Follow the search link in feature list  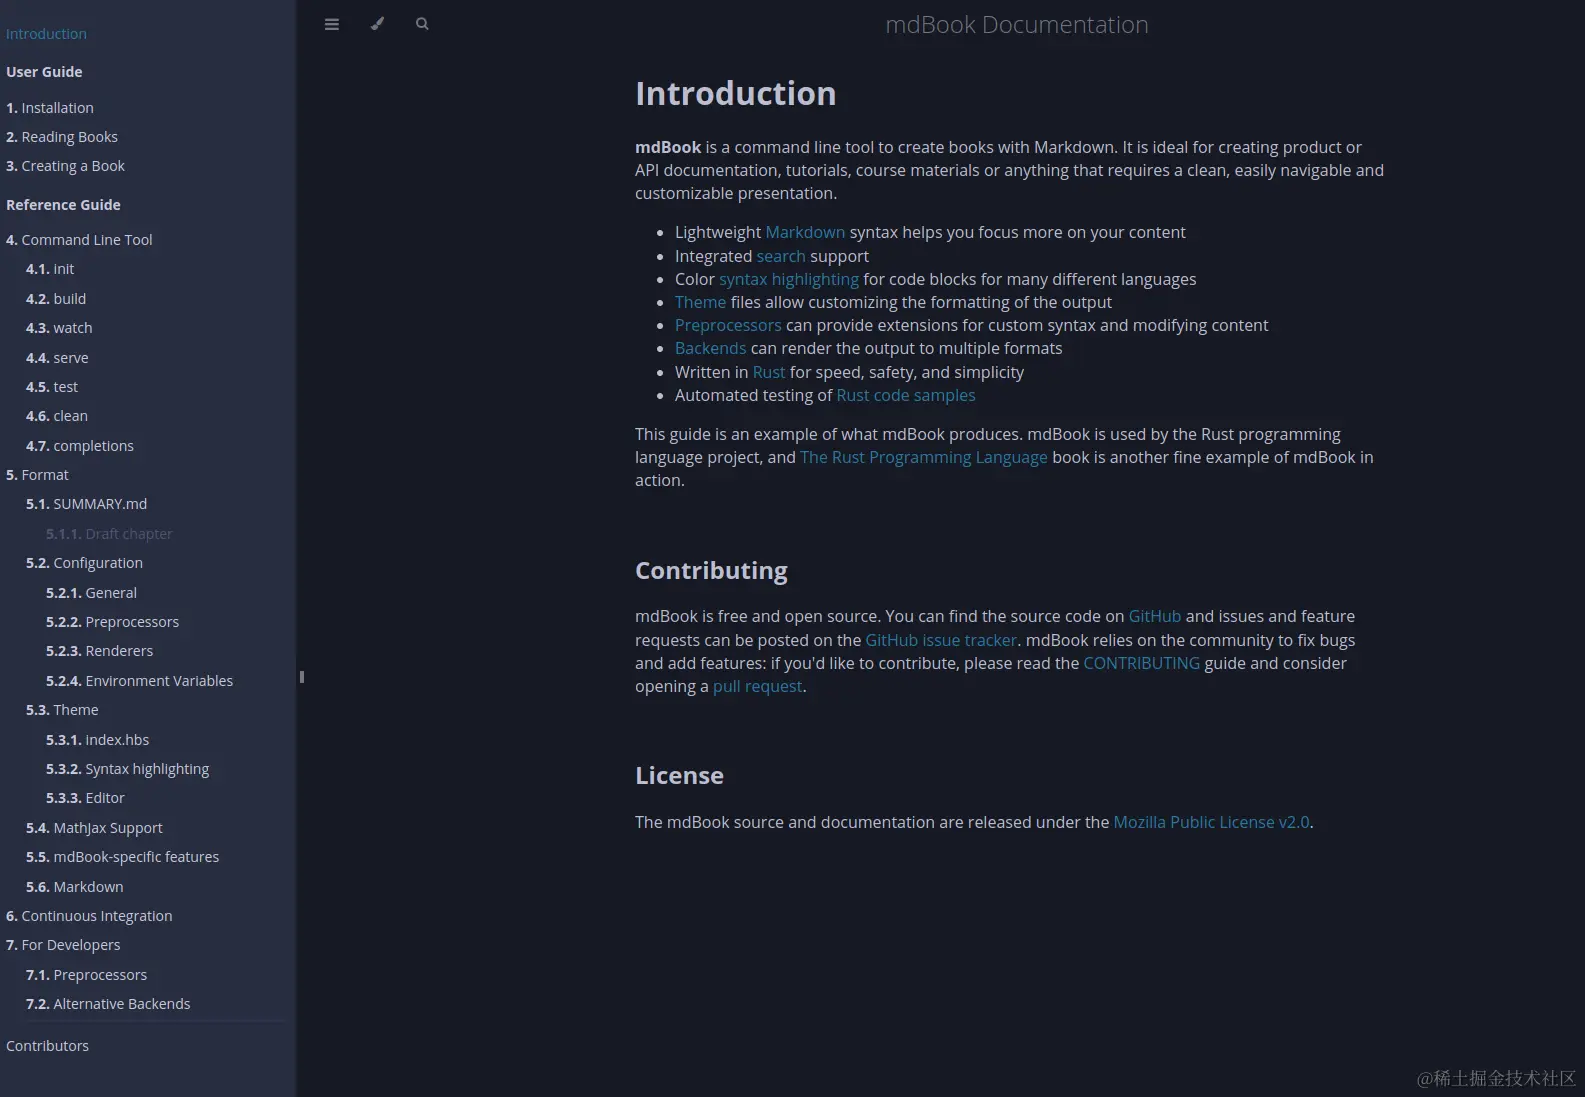pos(781,256)
